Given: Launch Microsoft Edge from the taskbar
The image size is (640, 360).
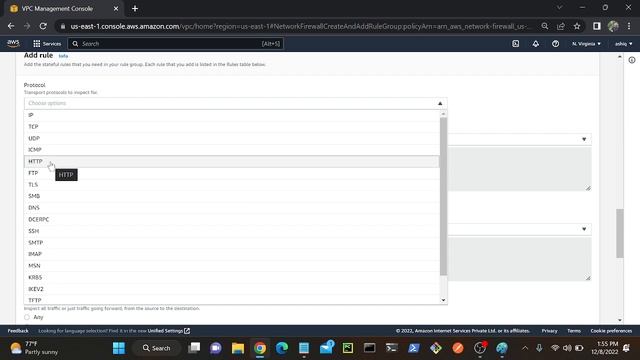Looking at the screenshot, I should click(282, 348).
